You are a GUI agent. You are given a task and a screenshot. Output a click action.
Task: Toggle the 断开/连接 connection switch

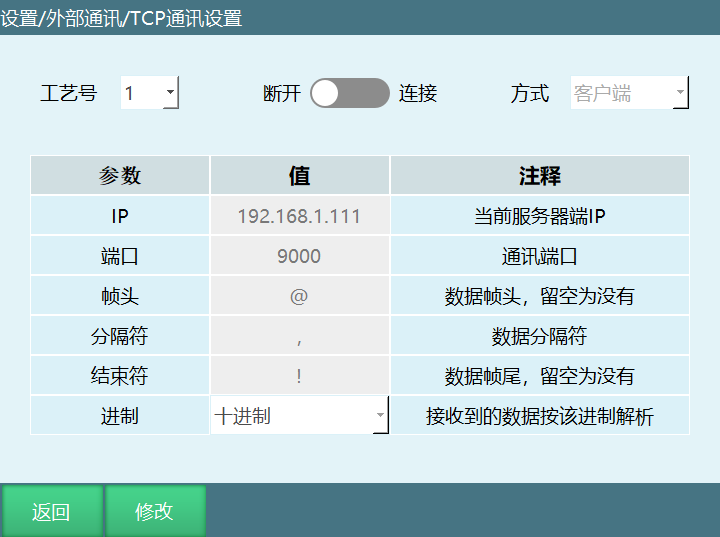tap(349, 93)
